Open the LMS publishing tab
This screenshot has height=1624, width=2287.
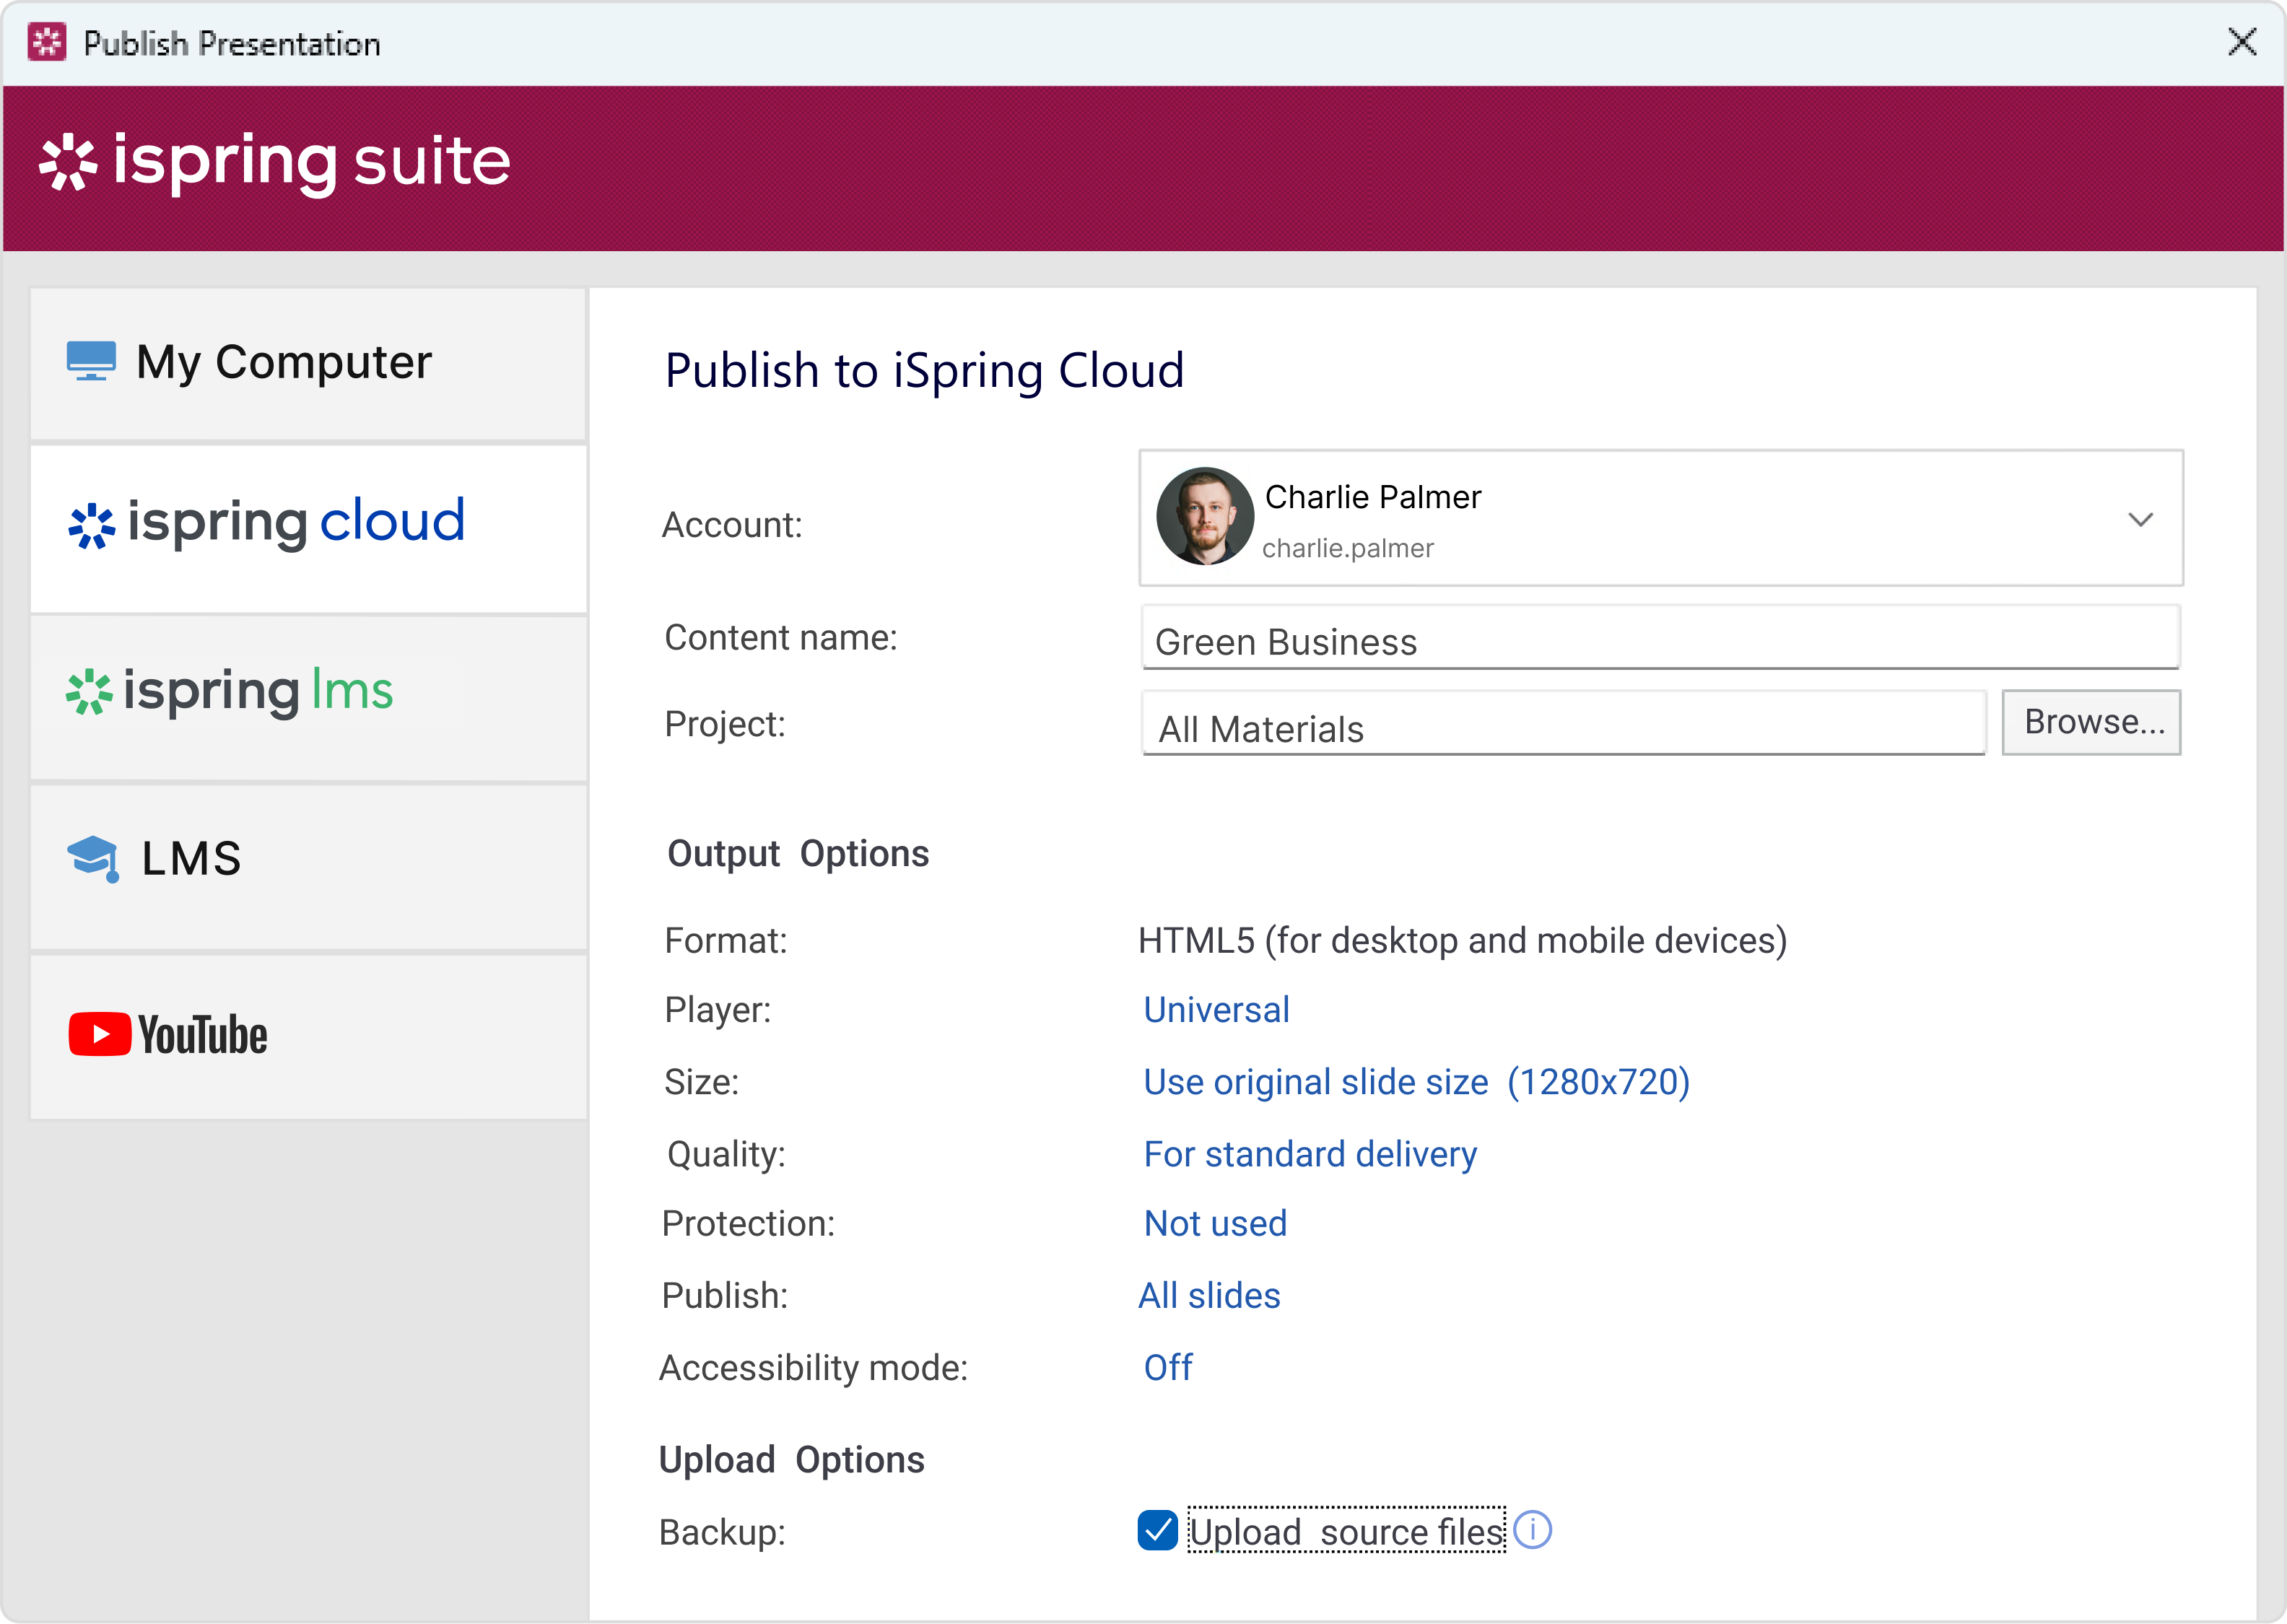308,866
